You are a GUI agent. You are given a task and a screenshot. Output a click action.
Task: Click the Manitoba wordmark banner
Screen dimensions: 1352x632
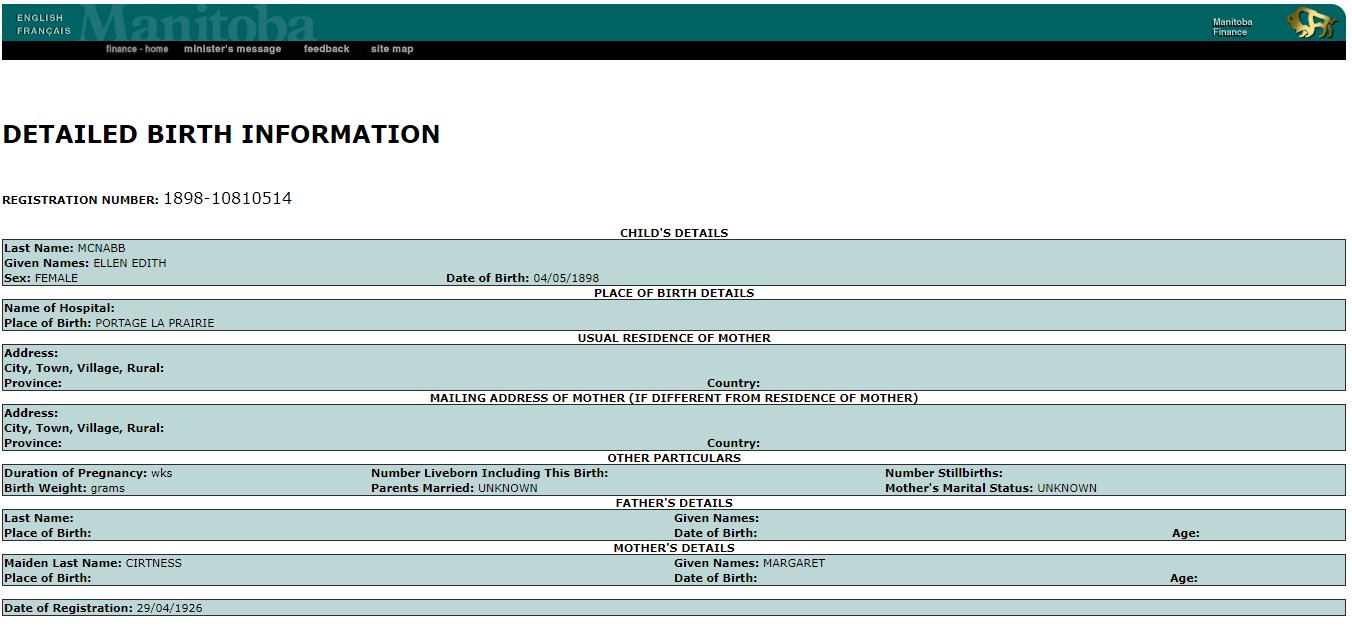pos(196,25)
